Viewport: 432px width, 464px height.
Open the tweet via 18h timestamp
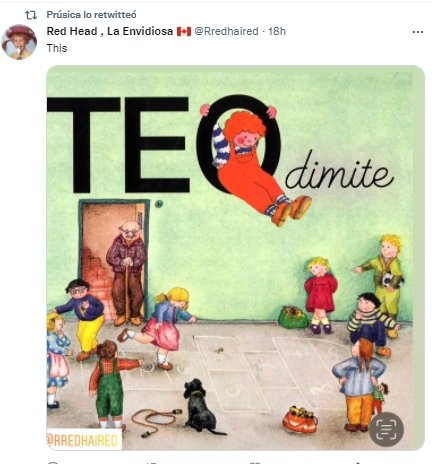click(277, 31)
